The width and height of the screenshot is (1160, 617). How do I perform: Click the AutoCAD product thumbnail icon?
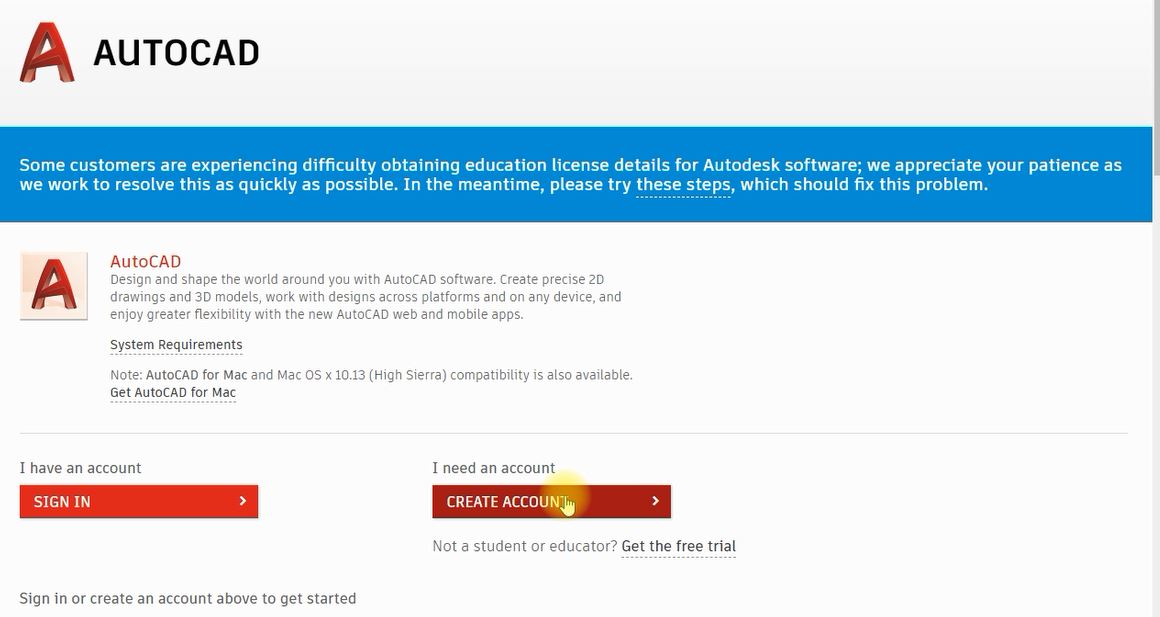pyautogui.click(x=54, y=286)
